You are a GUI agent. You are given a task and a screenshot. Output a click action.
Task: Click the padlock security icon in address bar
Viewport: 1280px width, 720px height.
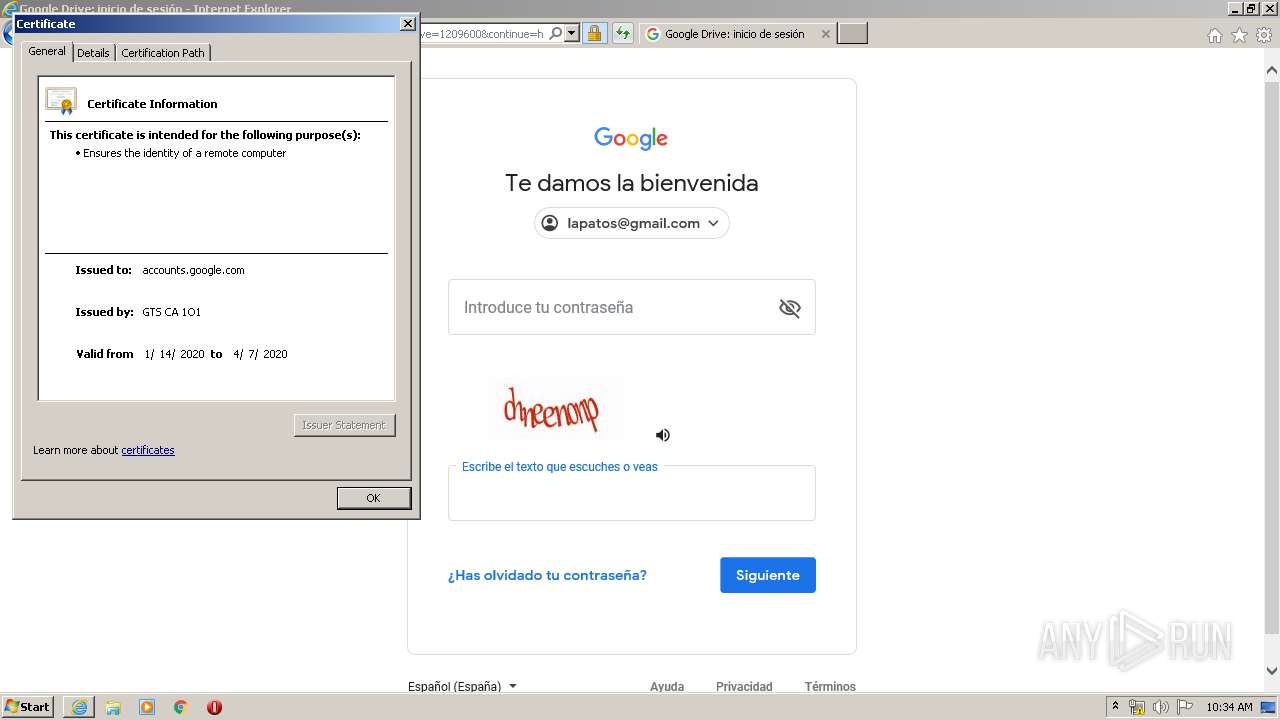tap(594, 34)
